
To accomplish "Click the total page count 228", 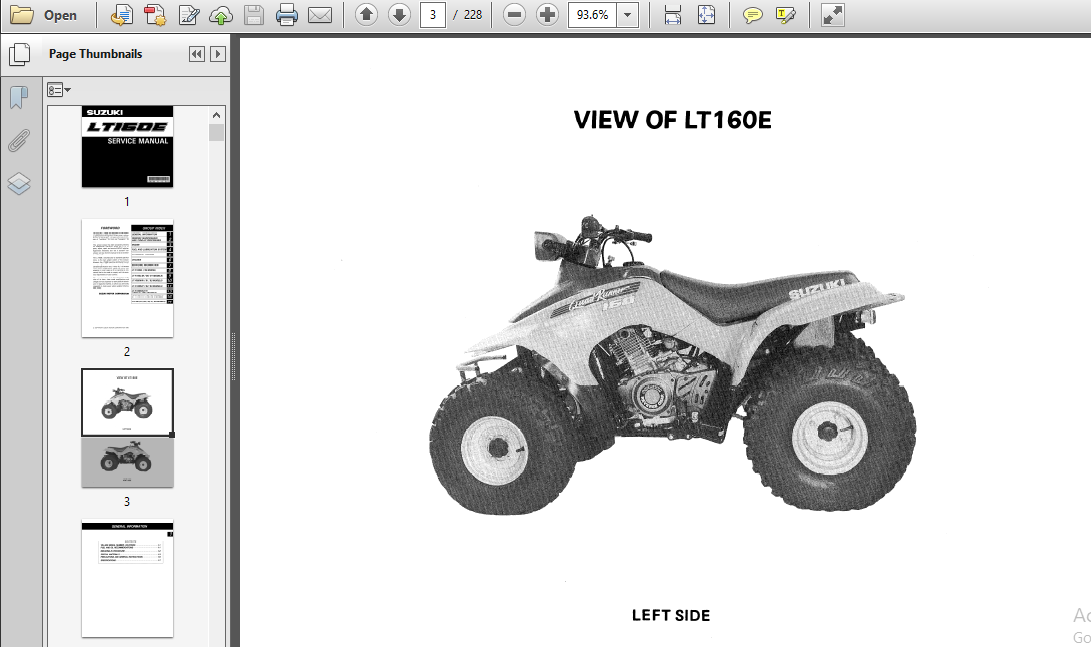I will coord(473,15).
